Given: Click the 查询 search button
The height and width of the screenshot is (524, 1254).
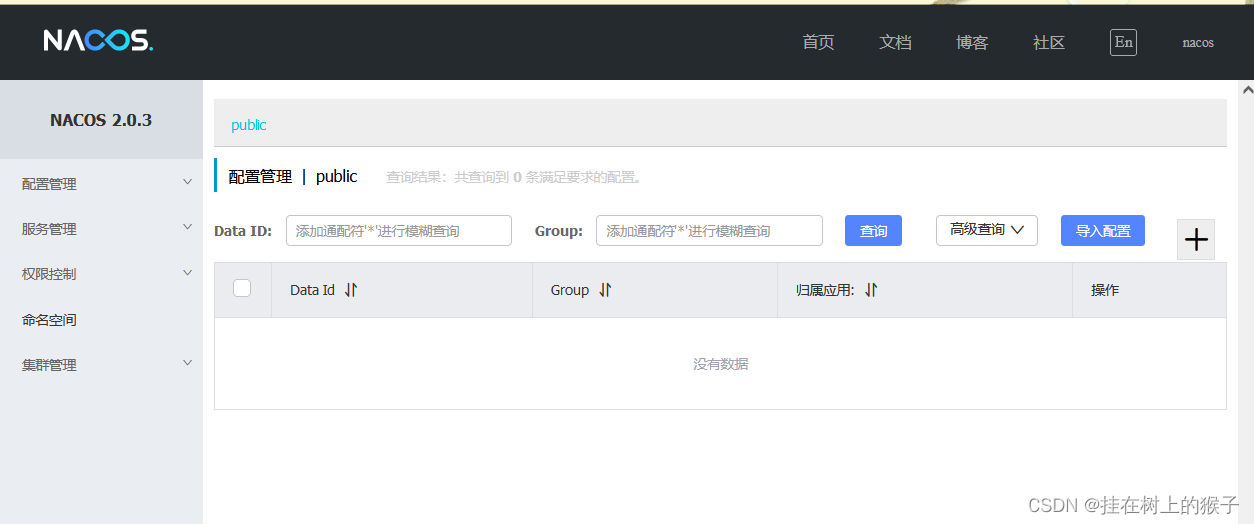Looking at the screenshot, I should pos(873,230).
